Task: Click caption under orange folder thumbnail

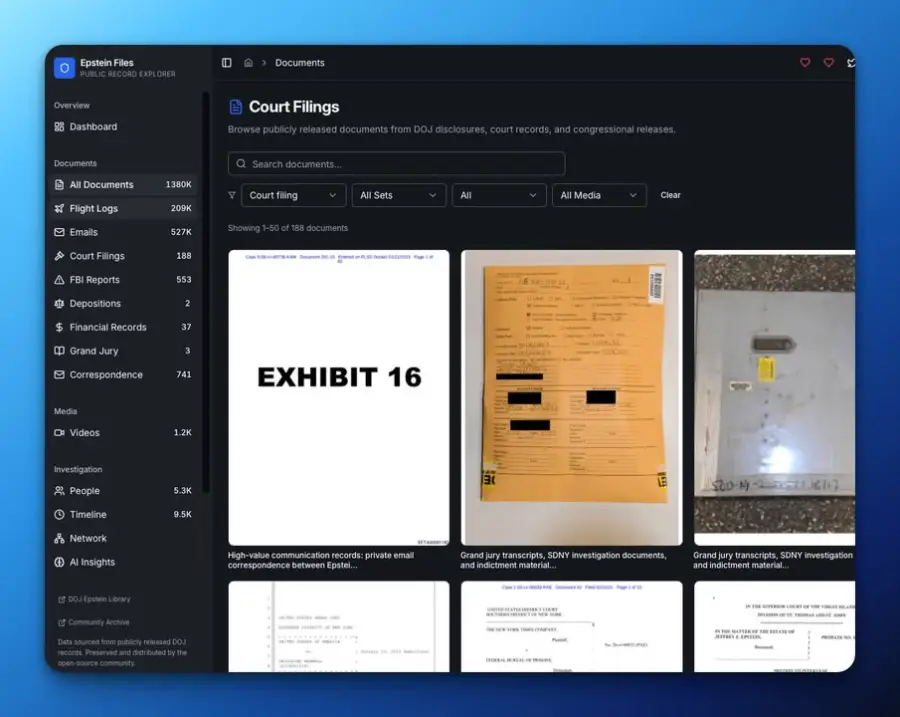Action: [x=563, y=560]
